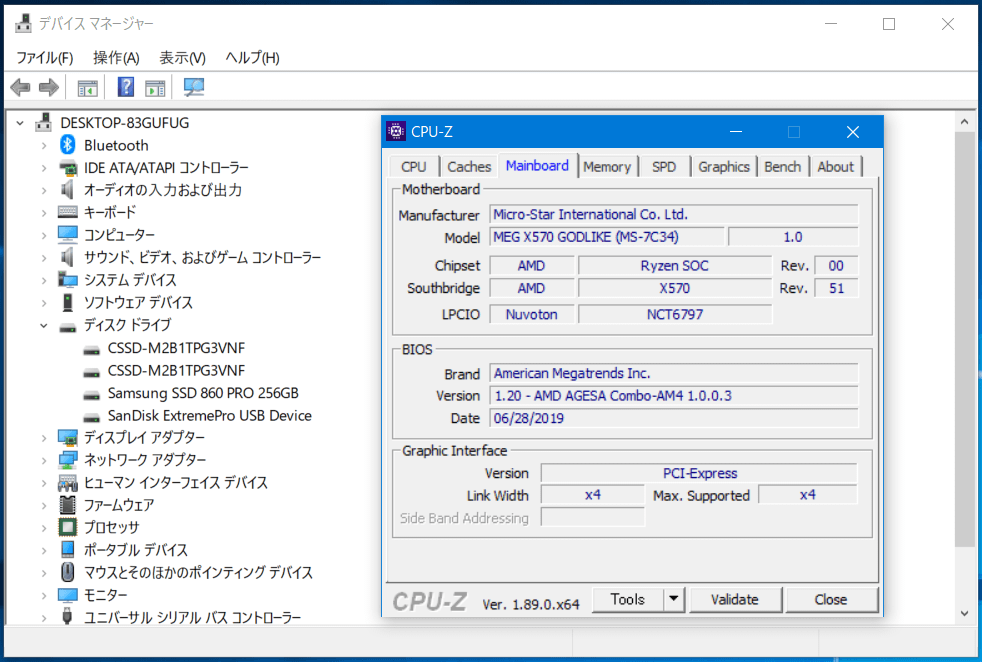Screen dimensions: 982x662
Task: Click the IDE ATA/ATAPI controller icon
Action: [x=68, y=168]
